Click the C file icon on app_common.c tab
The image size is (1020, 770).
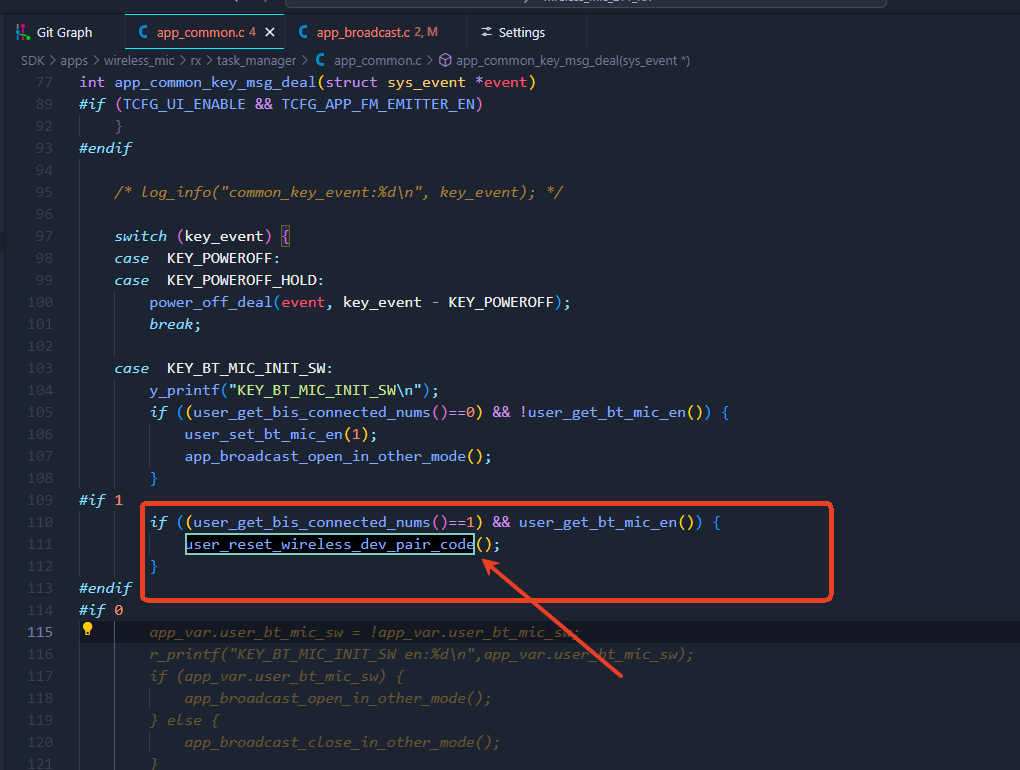pyautogui.click(x=143, y=32)
